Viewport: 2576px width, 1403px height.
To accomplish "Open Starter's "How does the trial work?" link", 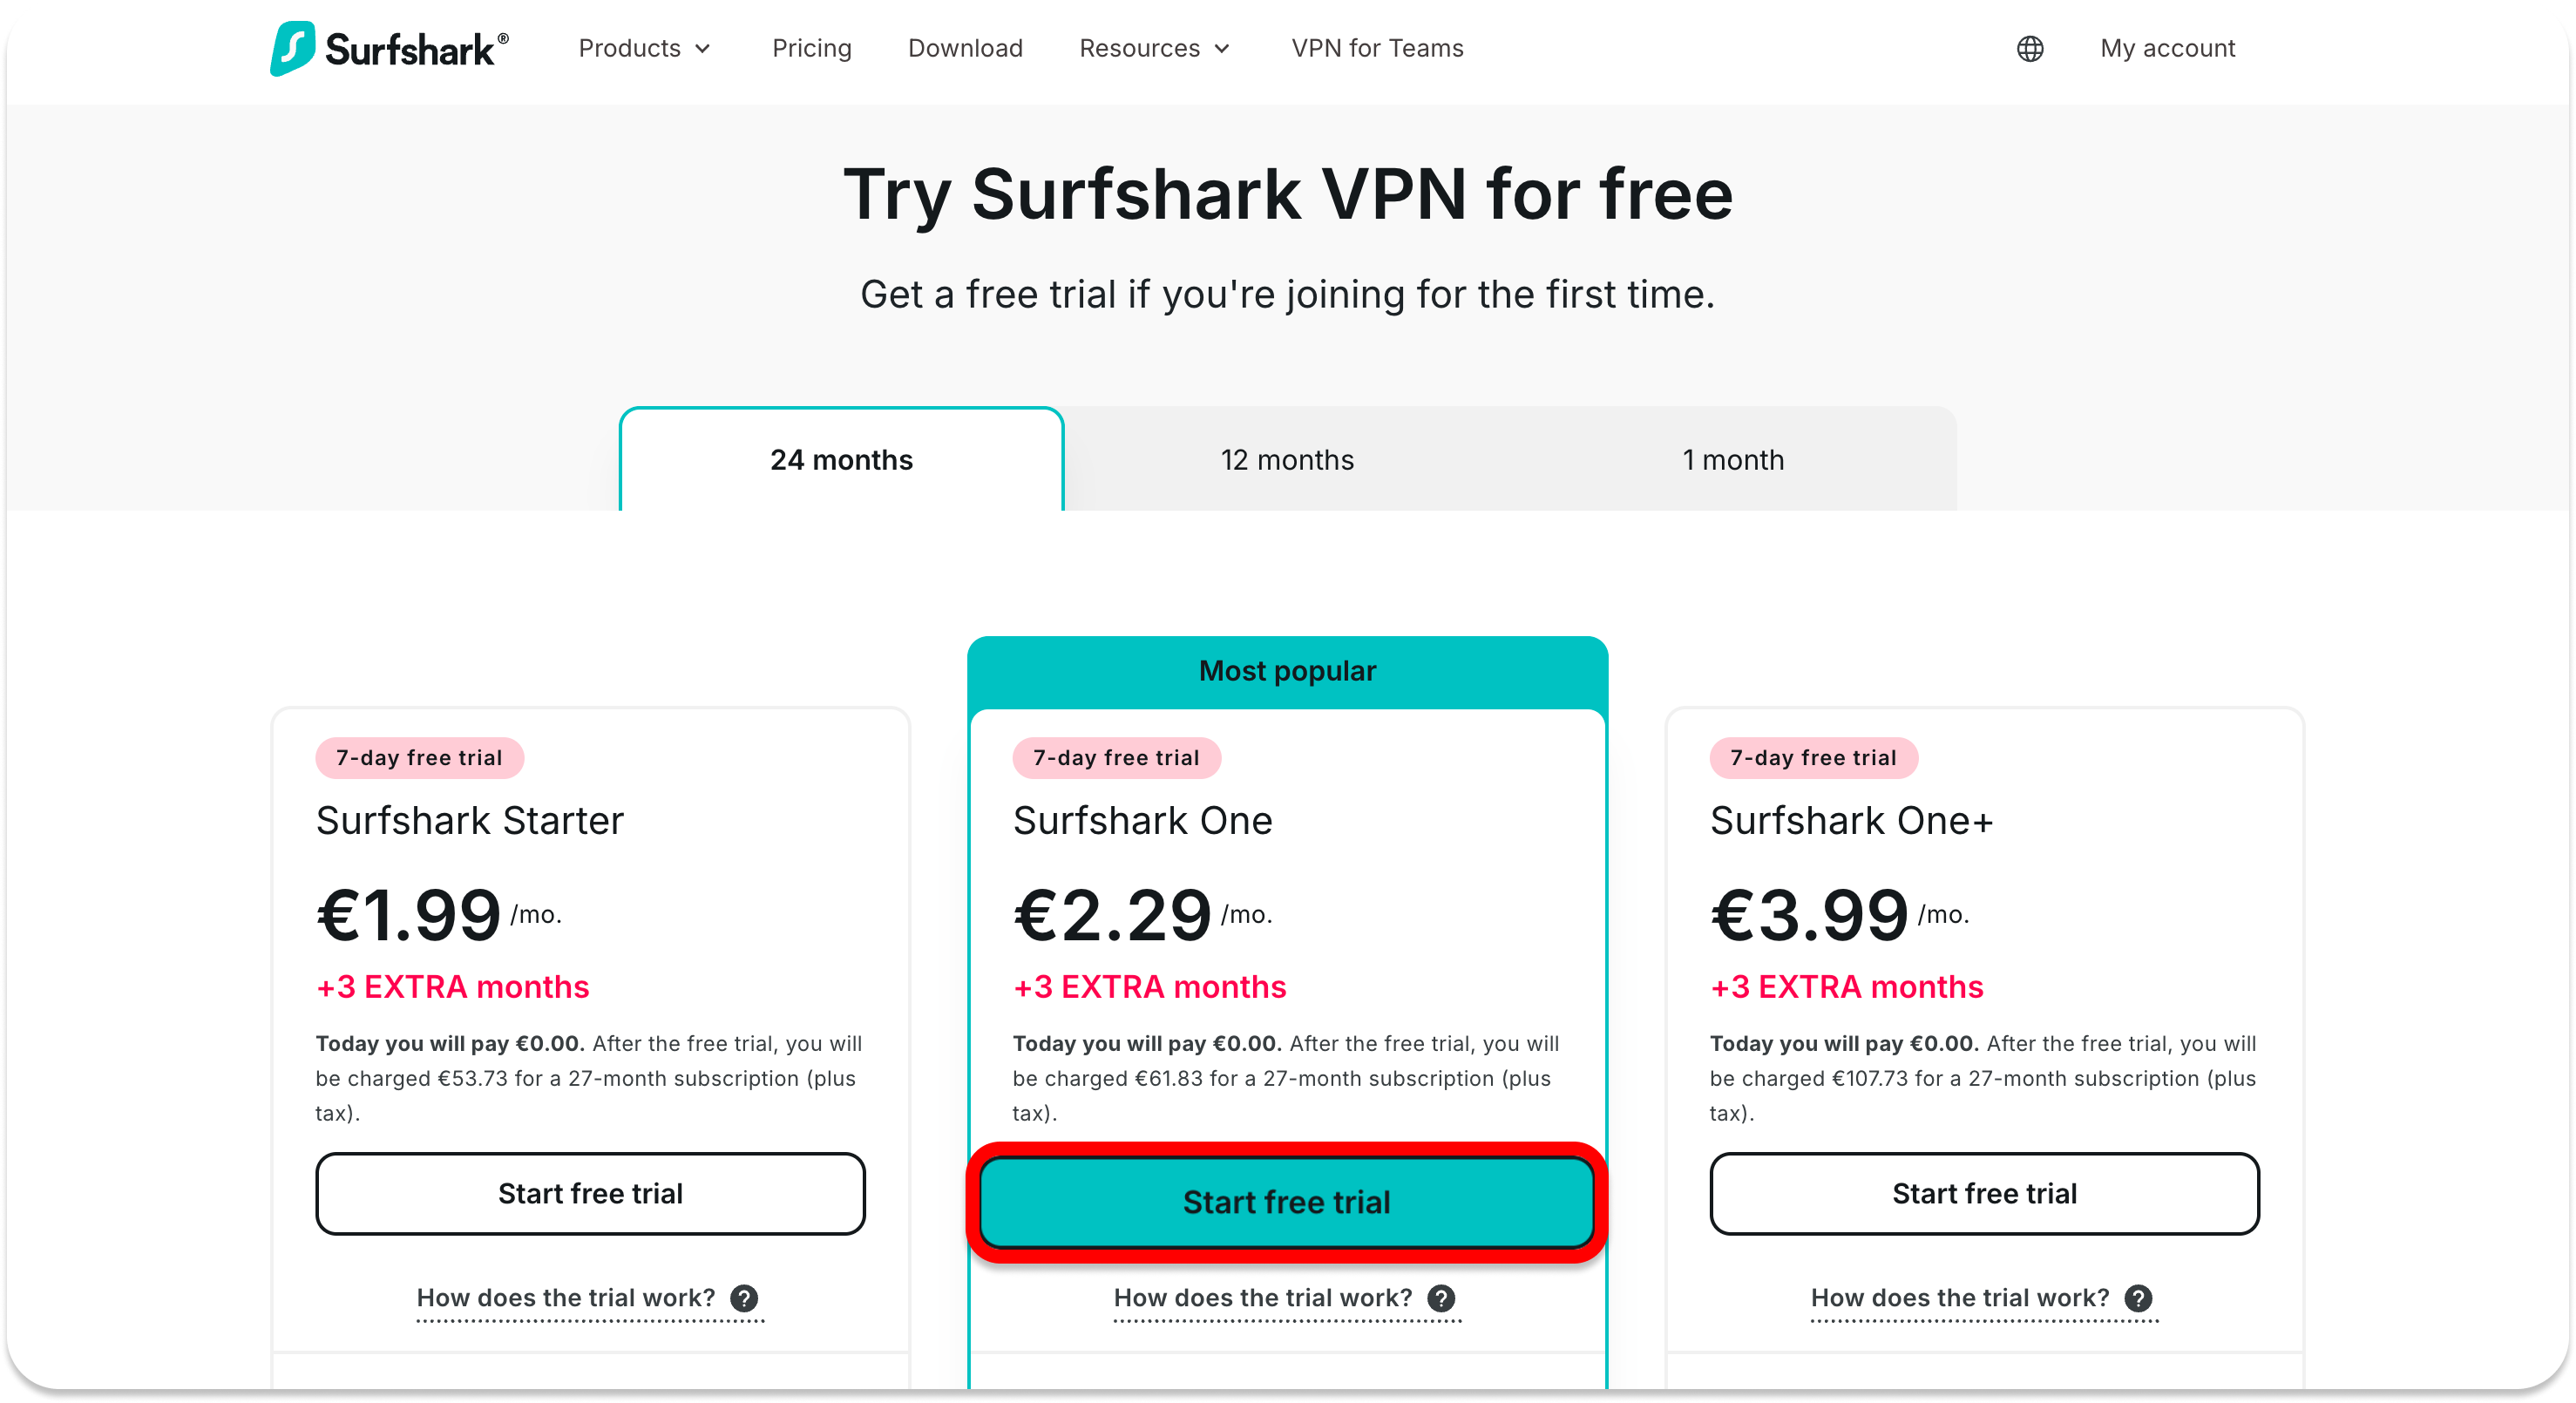I will click(566, 1298).
